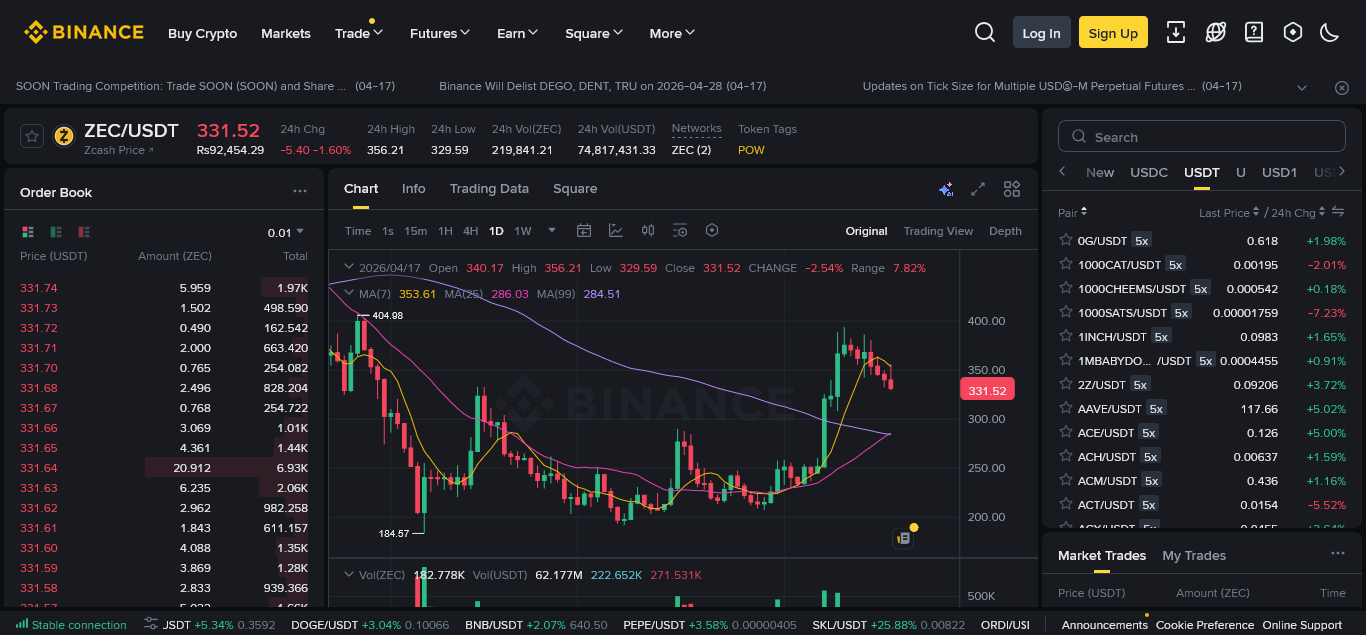Open candlestick chart style icon

click(648, 231)
